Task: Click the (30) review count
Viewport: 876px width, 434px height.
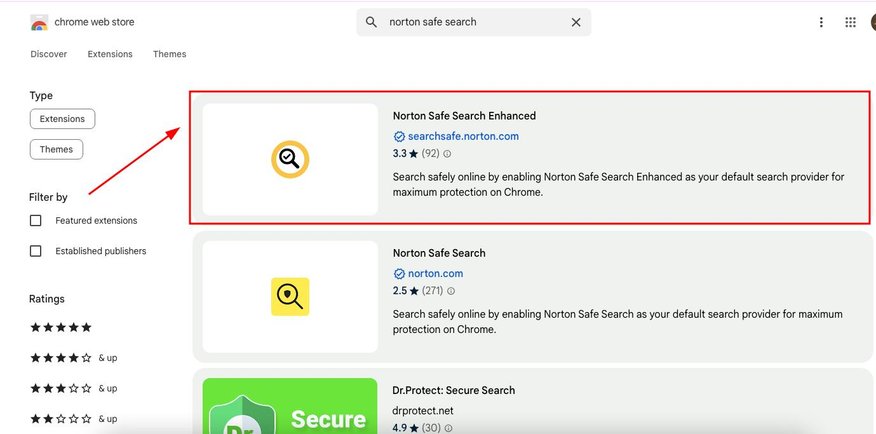Action: click(431, 428)
